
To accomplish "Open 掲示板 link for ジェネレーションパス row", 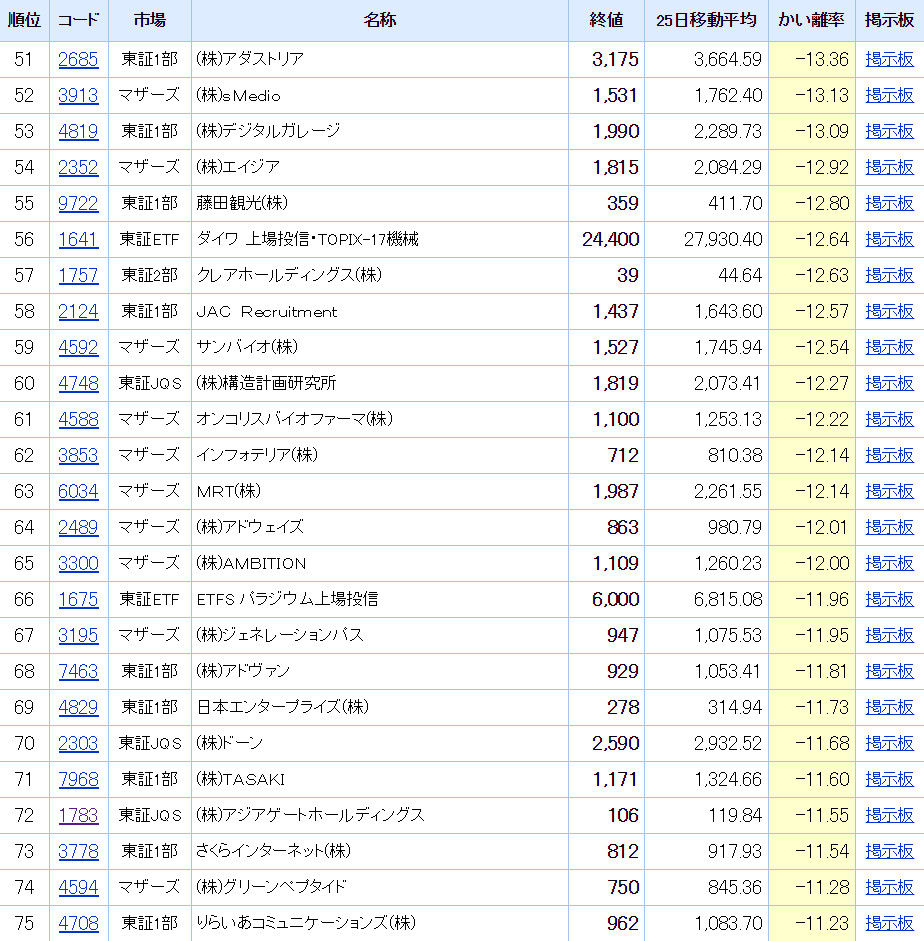I will tap(889, 636).
